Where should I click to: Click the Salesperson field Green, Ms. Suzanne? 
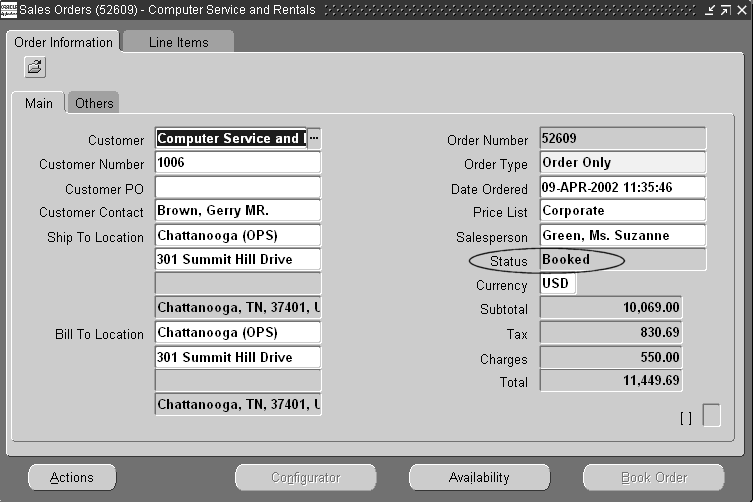click(623, 235)
